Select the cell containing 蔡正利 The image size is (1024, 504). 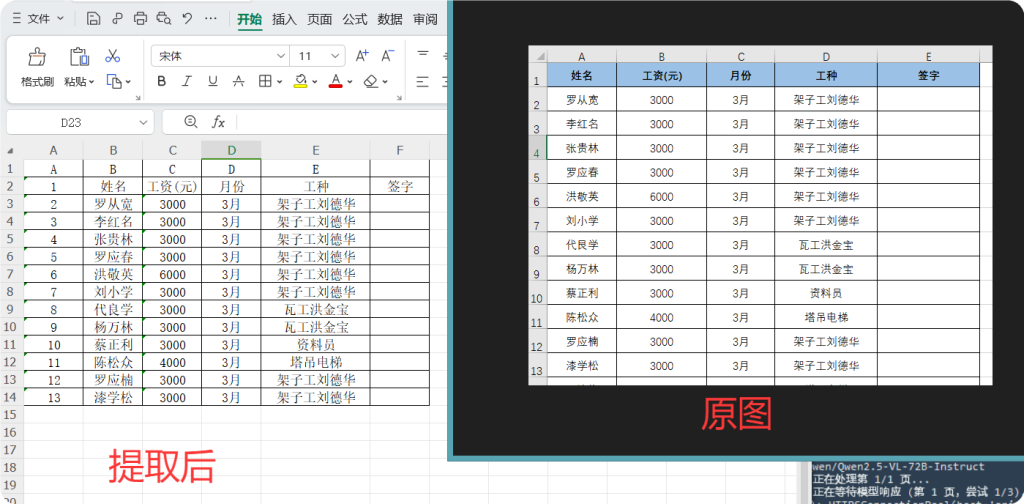click(x=113, y=345)
